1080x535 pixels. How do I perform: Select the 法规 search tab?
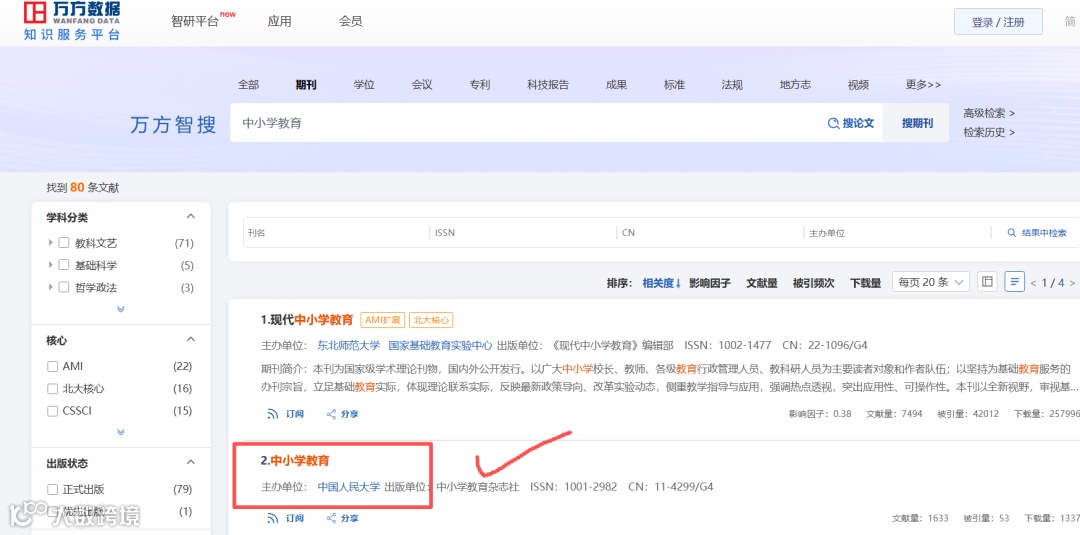coord(732,85)
